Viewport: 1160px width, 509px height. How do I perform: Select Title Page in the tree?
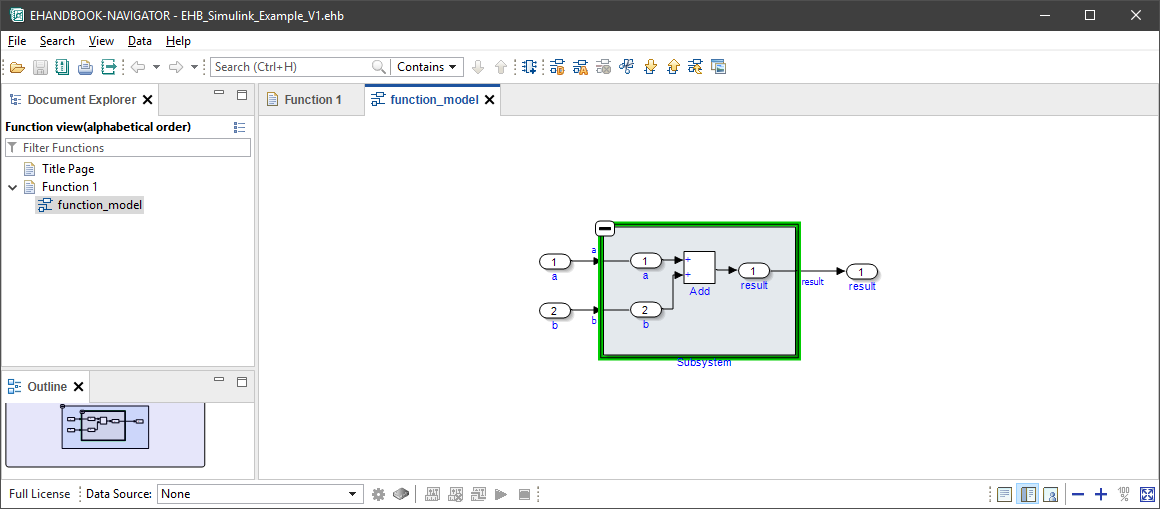67,169
